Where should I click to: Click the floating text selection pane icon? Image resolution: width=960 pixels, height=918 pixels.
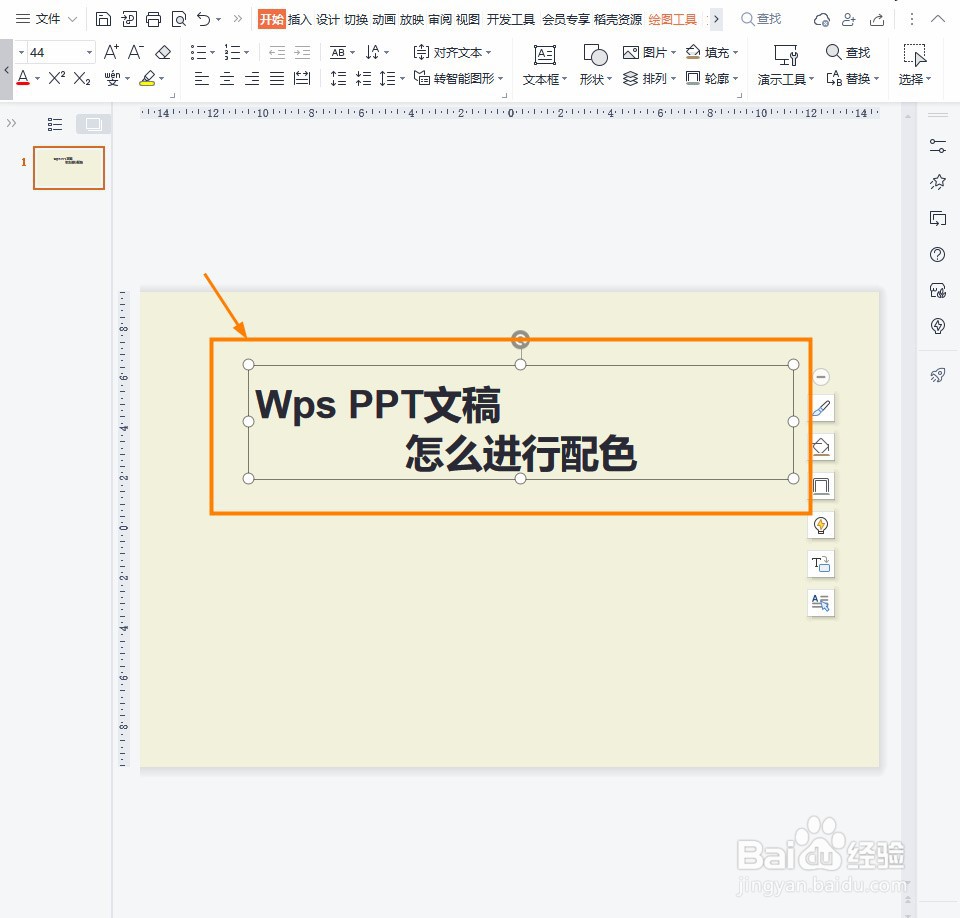click(x=821, y=603)
